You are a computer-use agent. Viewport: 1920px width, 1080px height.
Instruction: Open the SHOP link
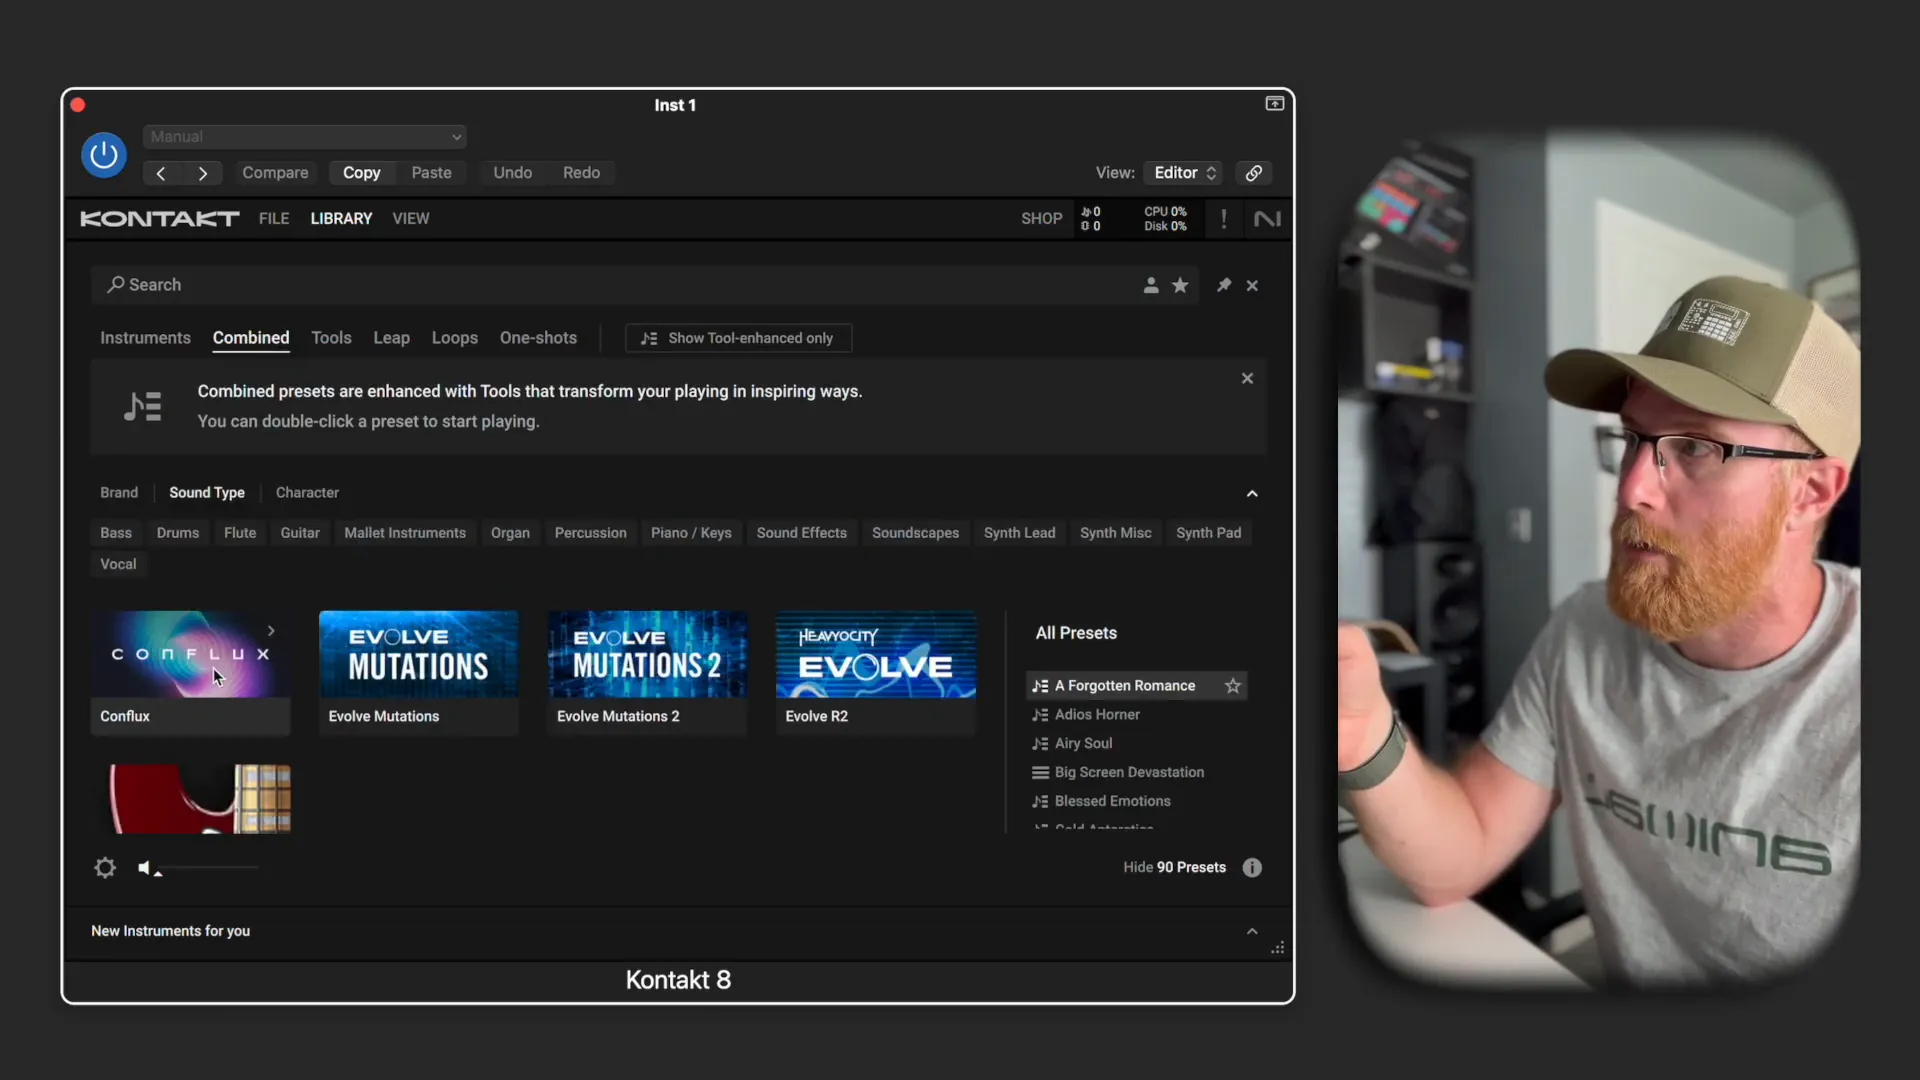pos(1041,218)
